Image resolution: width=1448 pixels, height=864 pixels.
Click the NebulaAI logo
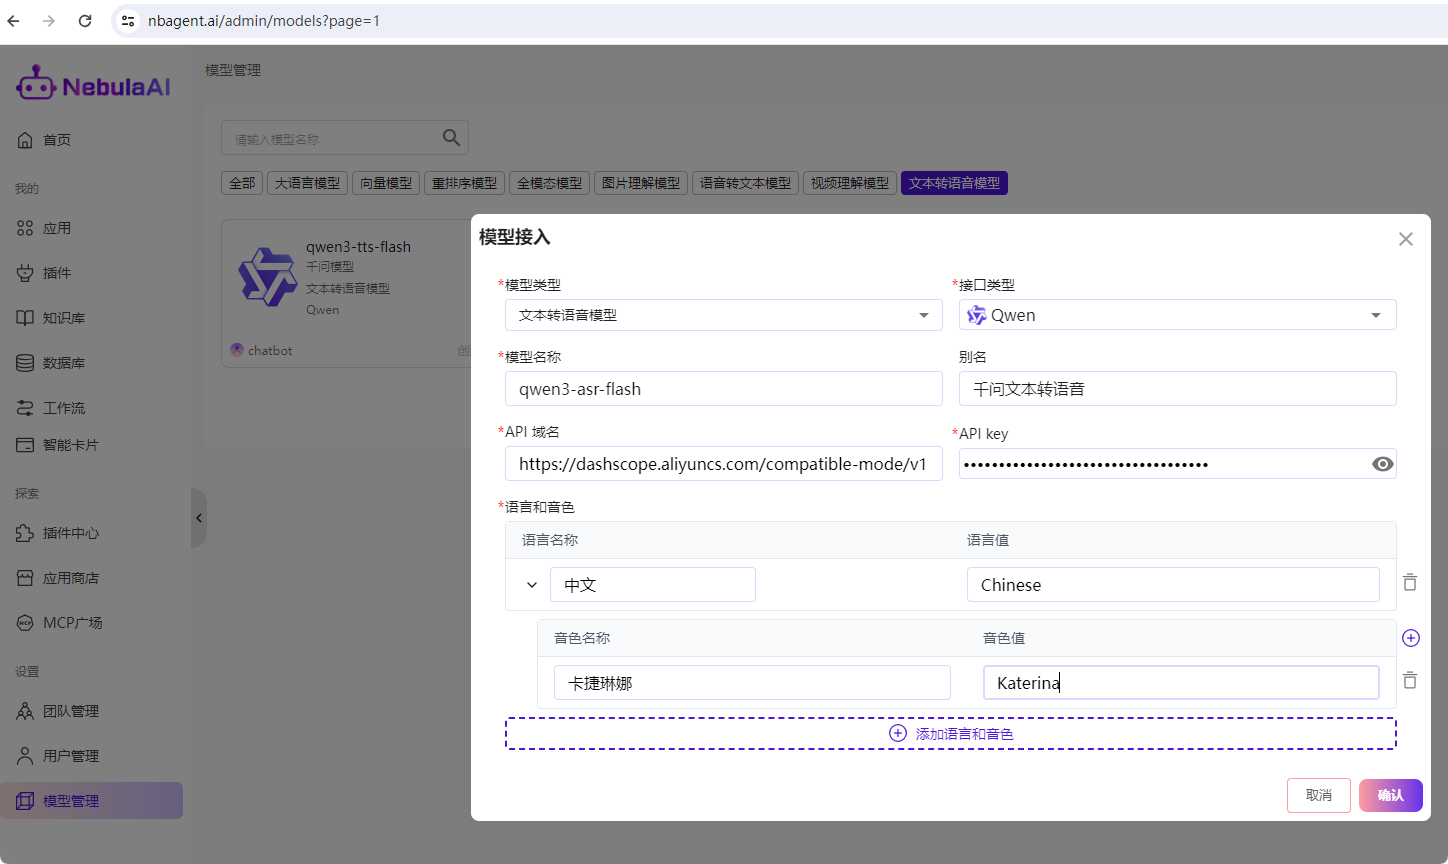pos(93,85)
